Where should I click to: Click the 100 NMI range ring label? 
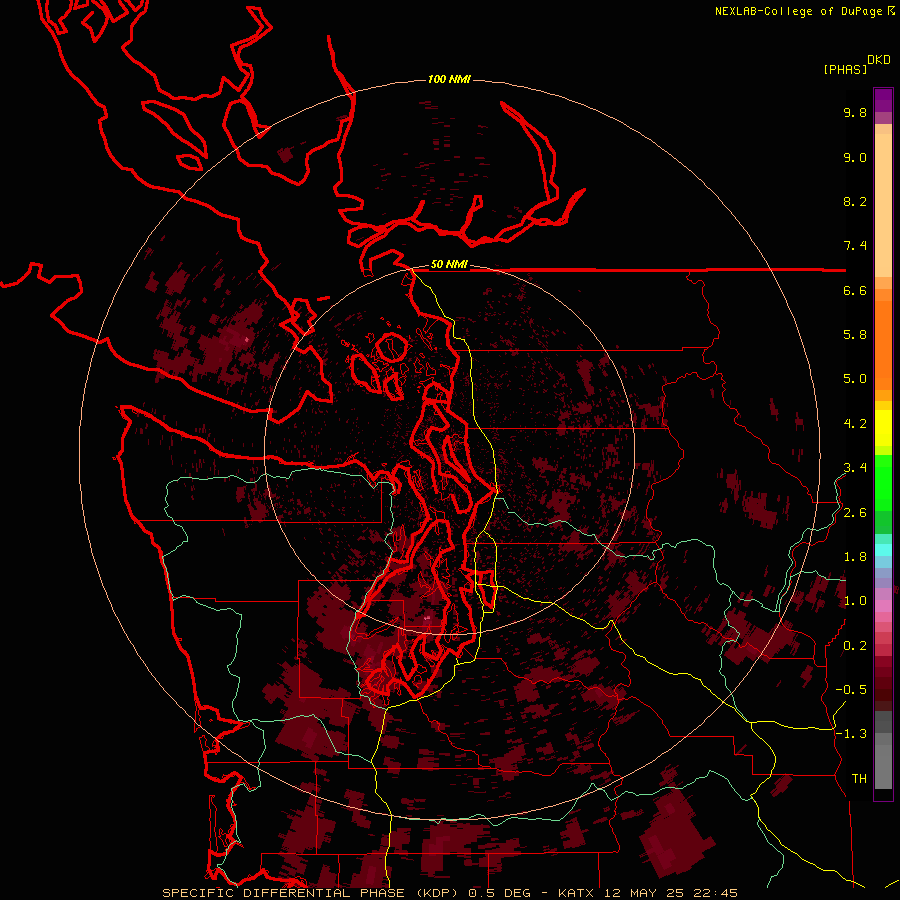pyautogui.click(x=449, y=79)
